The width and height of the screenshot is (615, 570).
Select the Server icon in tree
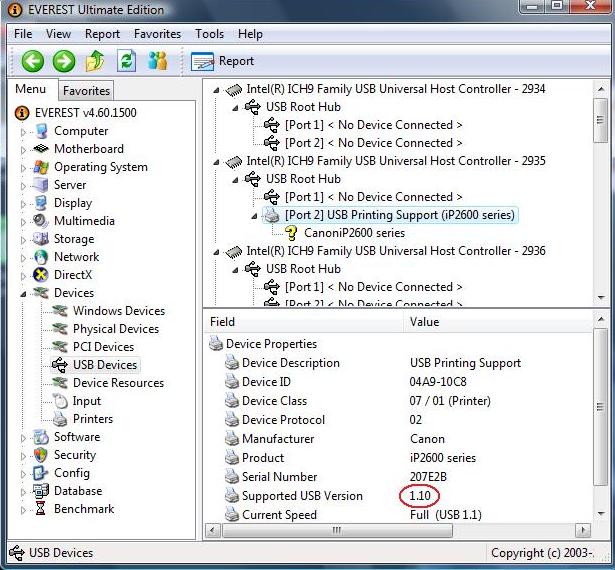pos(41,185)
